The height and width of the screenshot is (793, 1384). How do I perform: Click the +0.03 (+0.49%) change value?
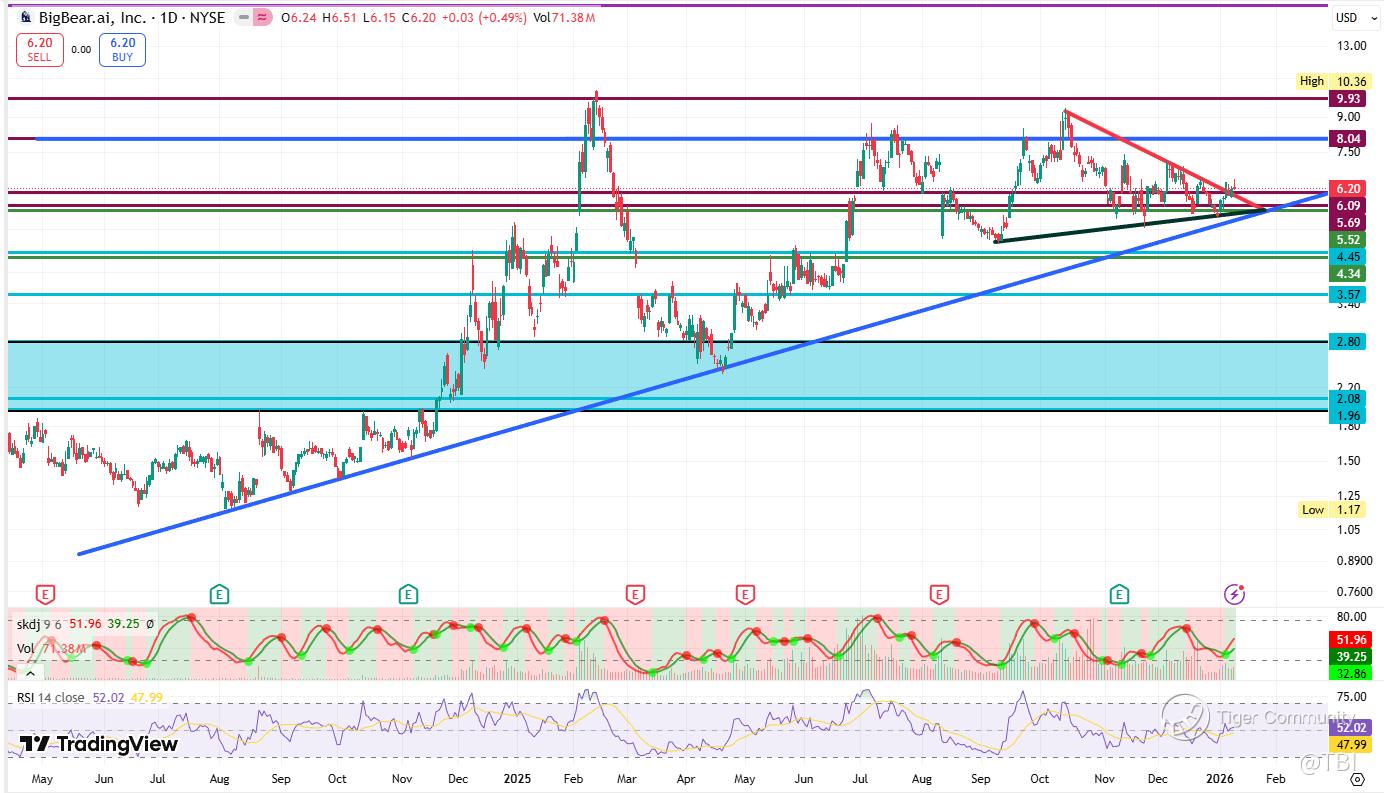(484, 17)
